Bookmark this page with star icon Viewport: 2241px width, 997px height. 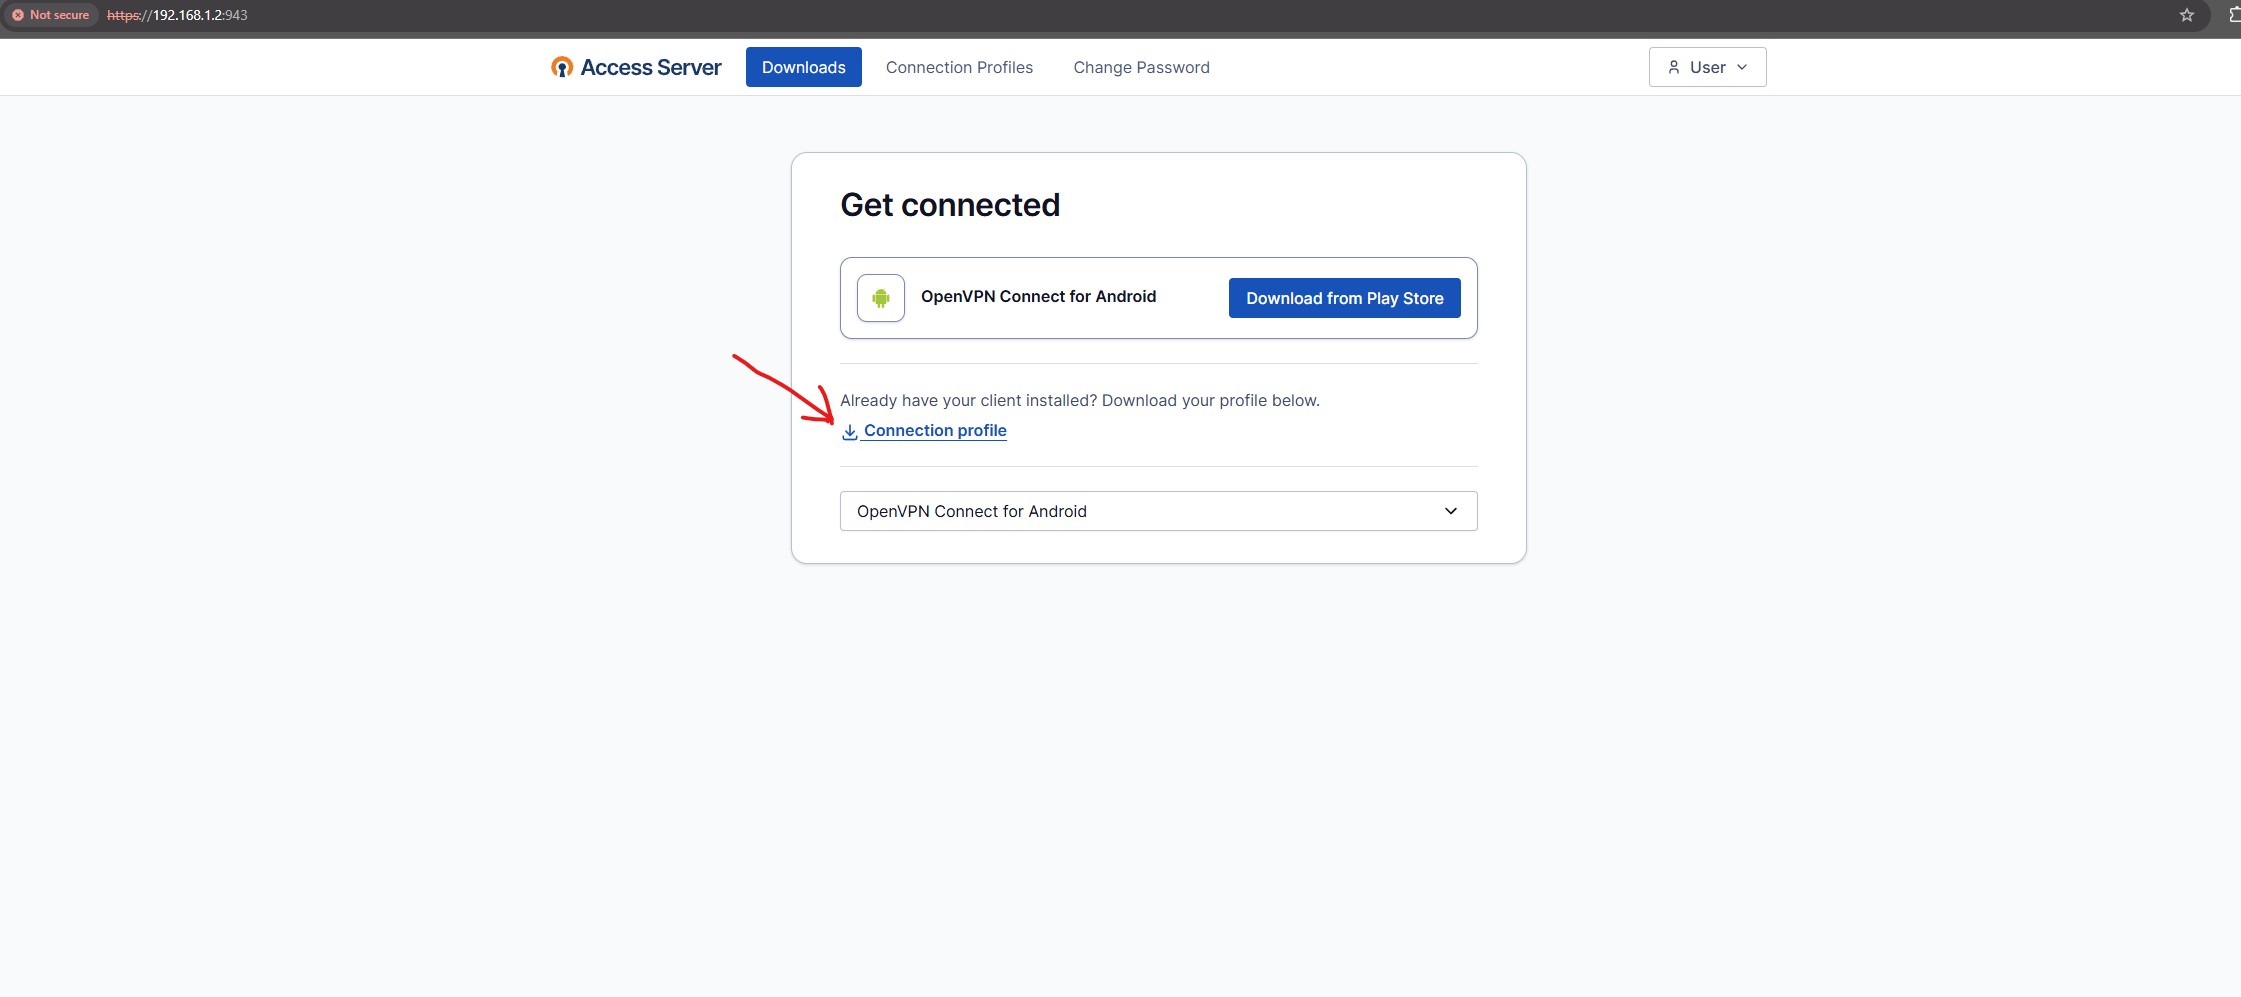tap(2187, 15)
